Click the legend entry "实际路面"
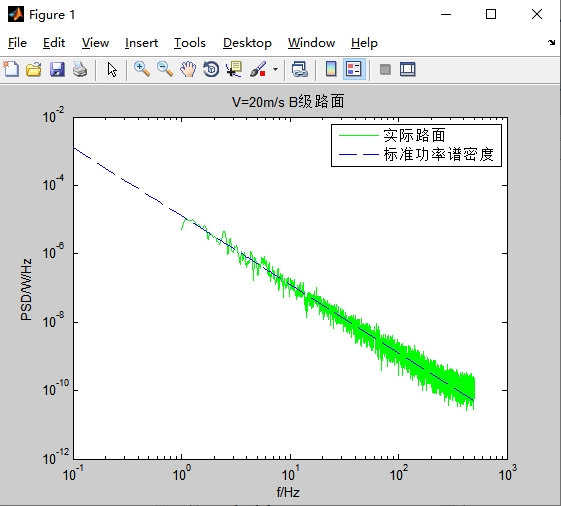 pos(414,135)
